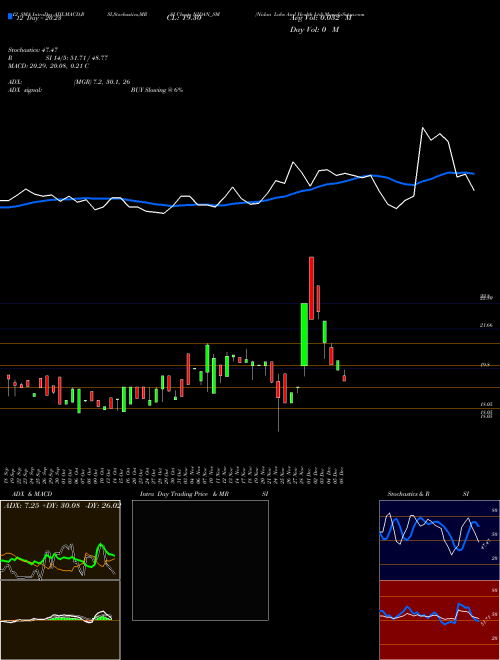Click the spike on the white price line
The width and height of the screenshot is (500, 660).
tap(423, 128)
